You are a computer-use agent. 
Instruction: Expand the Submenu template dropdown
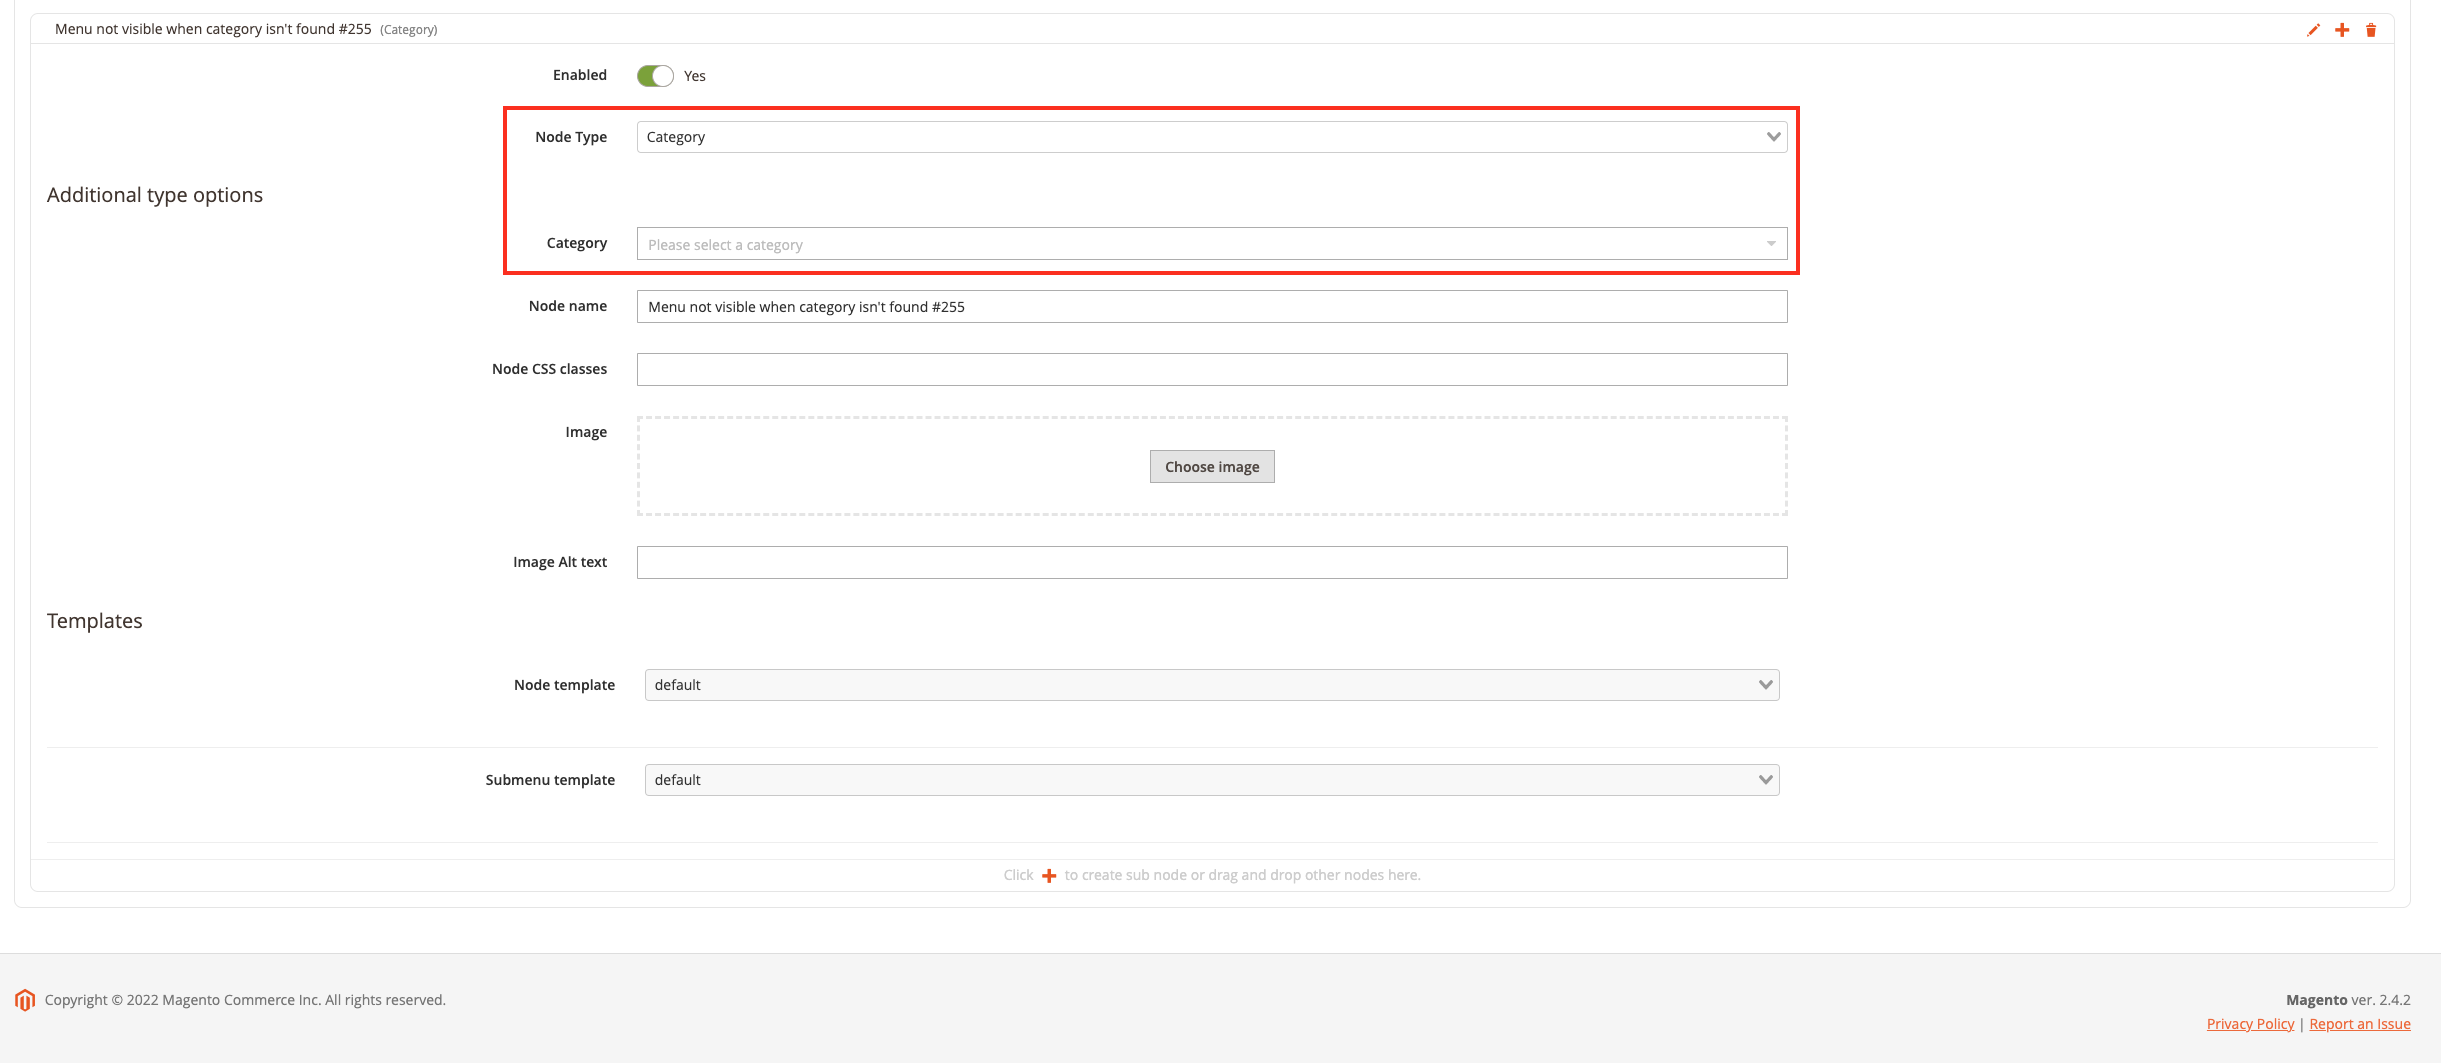(x=1212, y=779)
